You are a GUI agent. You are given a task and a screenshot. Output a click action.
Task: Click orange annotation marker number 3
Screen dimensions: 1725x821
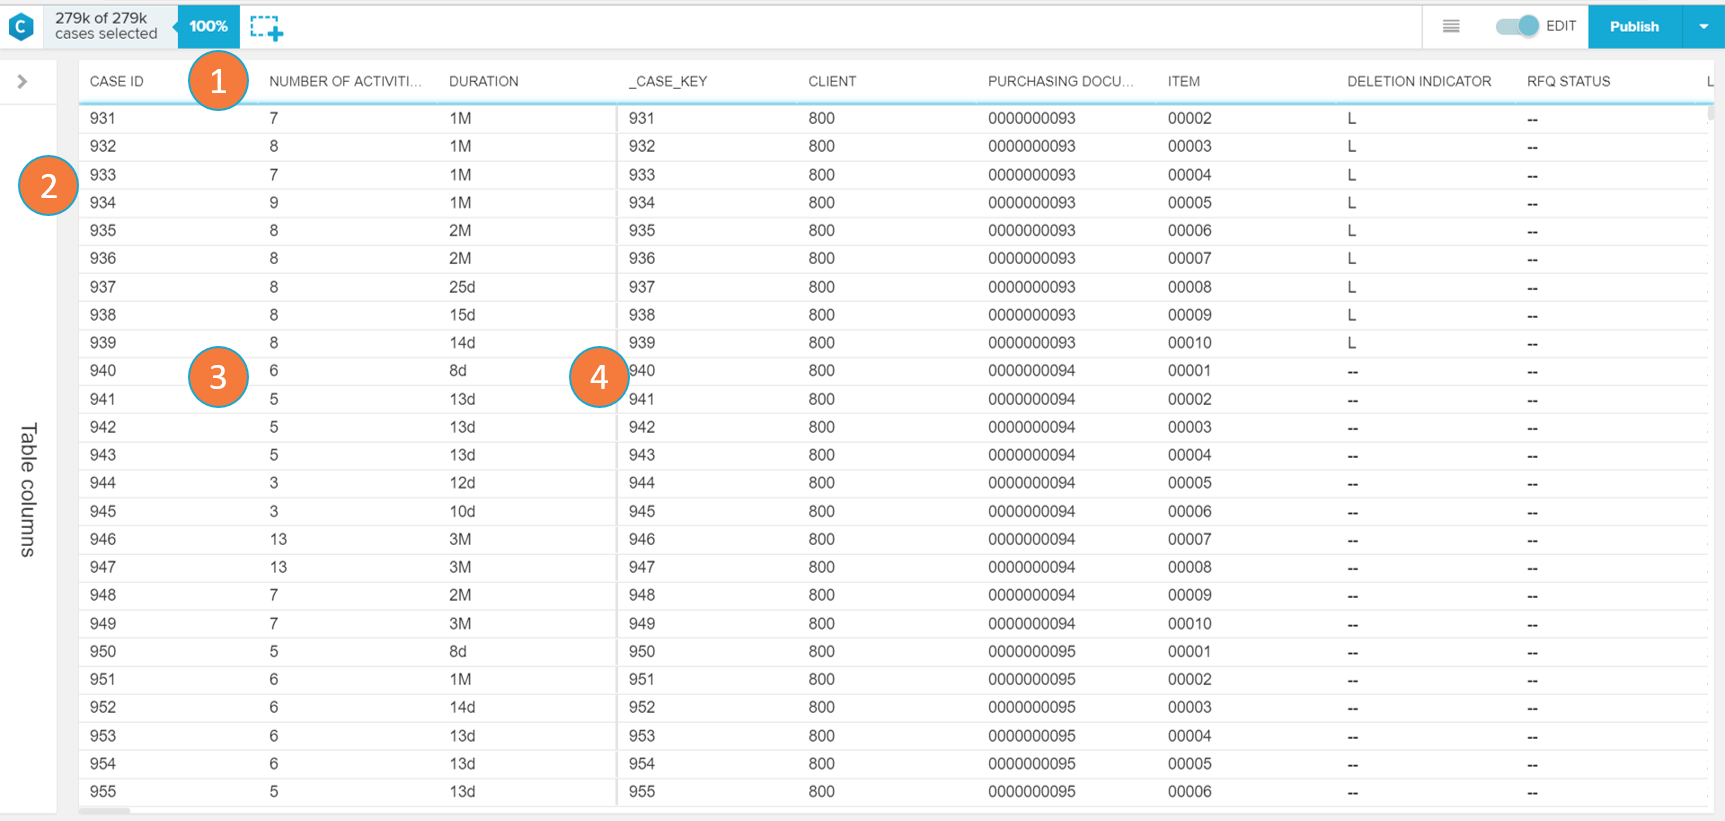click(x=218, y=377)
